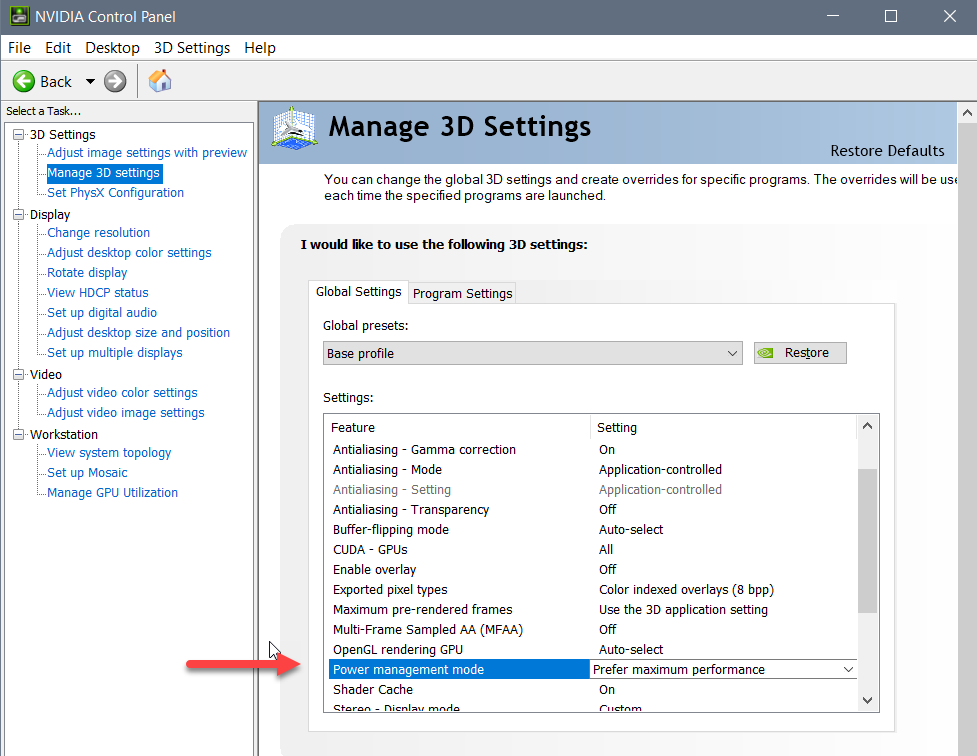This screenshot has height=756, width=977.
Task: Open View system topology
Action: point(109,452)
